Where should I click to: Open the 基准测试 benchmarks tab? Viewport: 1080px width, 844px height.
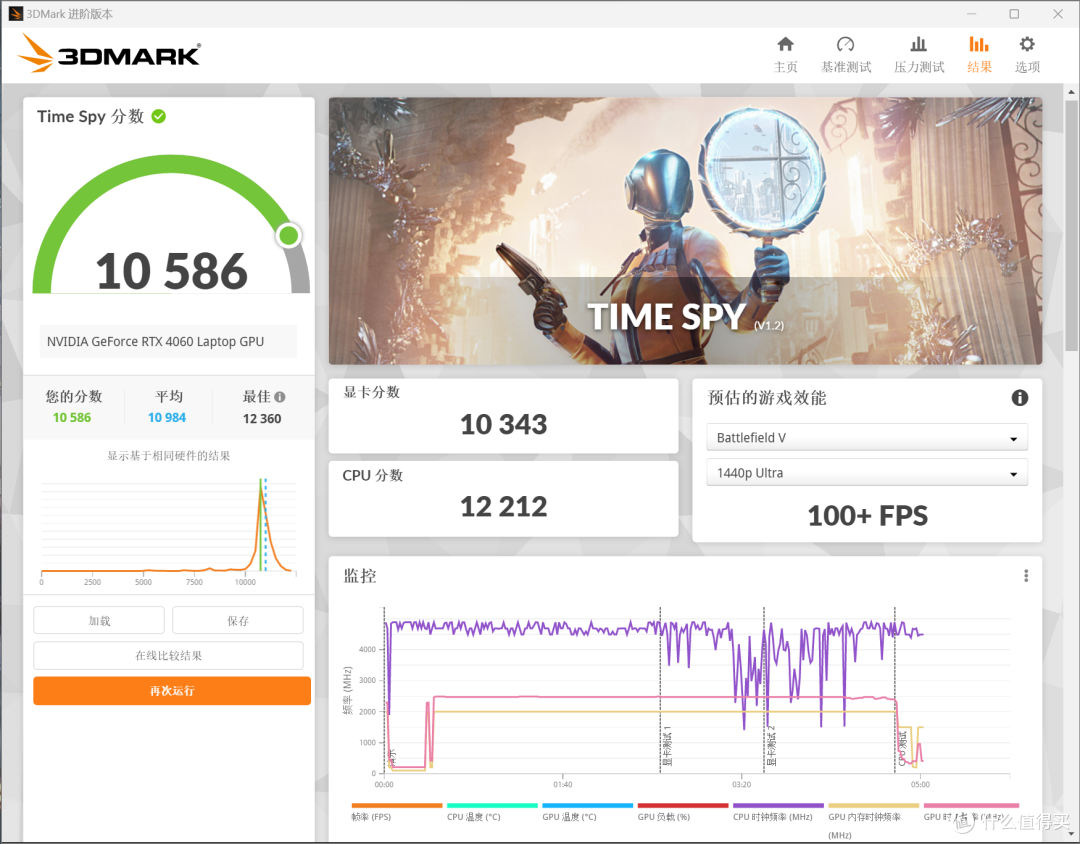(846, 54)
